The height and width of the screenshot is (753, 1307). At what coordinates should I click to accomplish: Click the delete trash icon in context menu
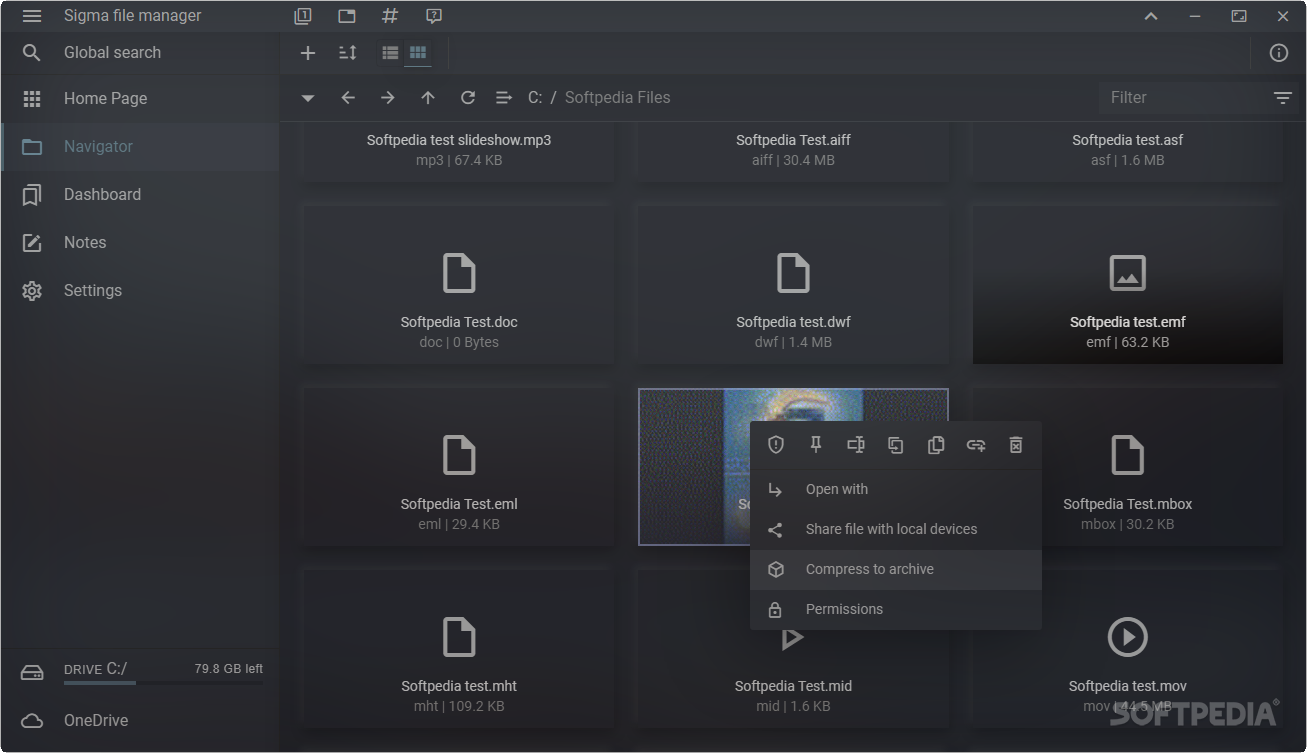point(1016,445)
